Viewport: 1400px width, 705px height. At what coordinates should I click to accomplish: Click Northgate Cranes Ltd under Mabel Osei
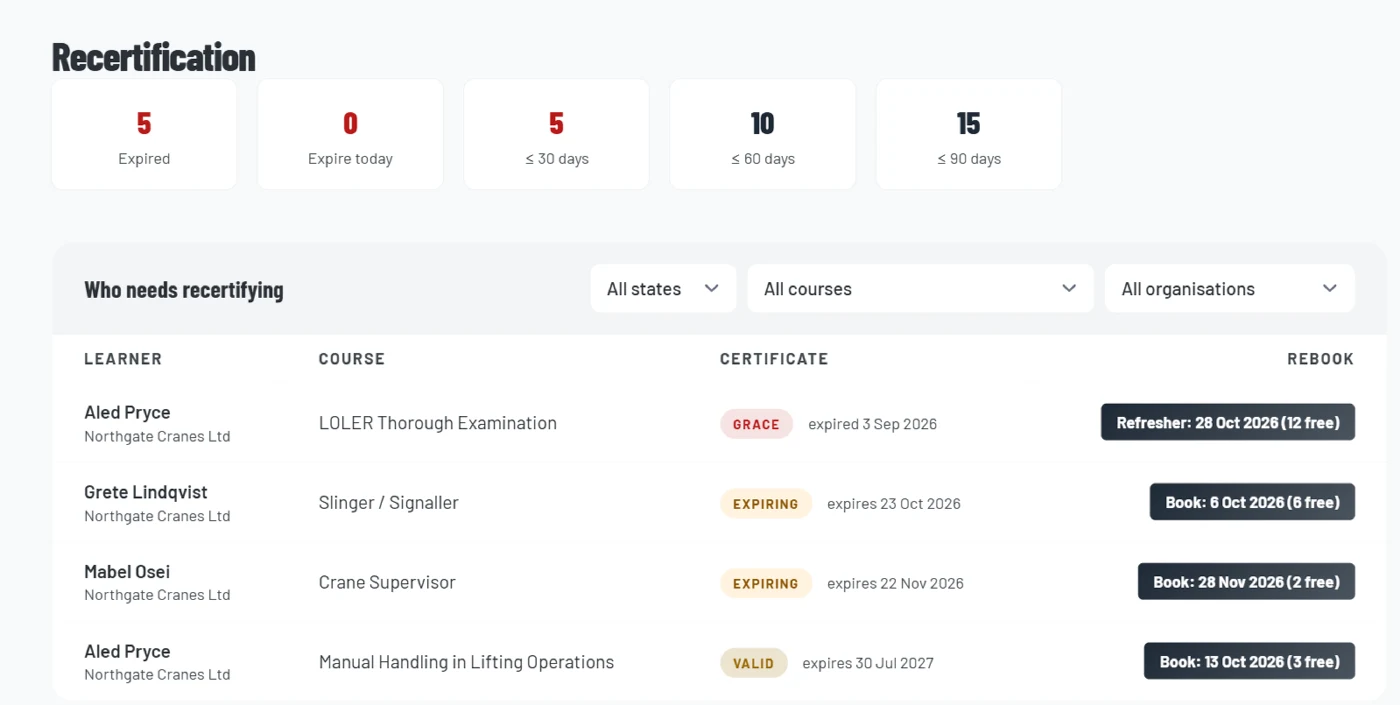(x=157, y=595)
